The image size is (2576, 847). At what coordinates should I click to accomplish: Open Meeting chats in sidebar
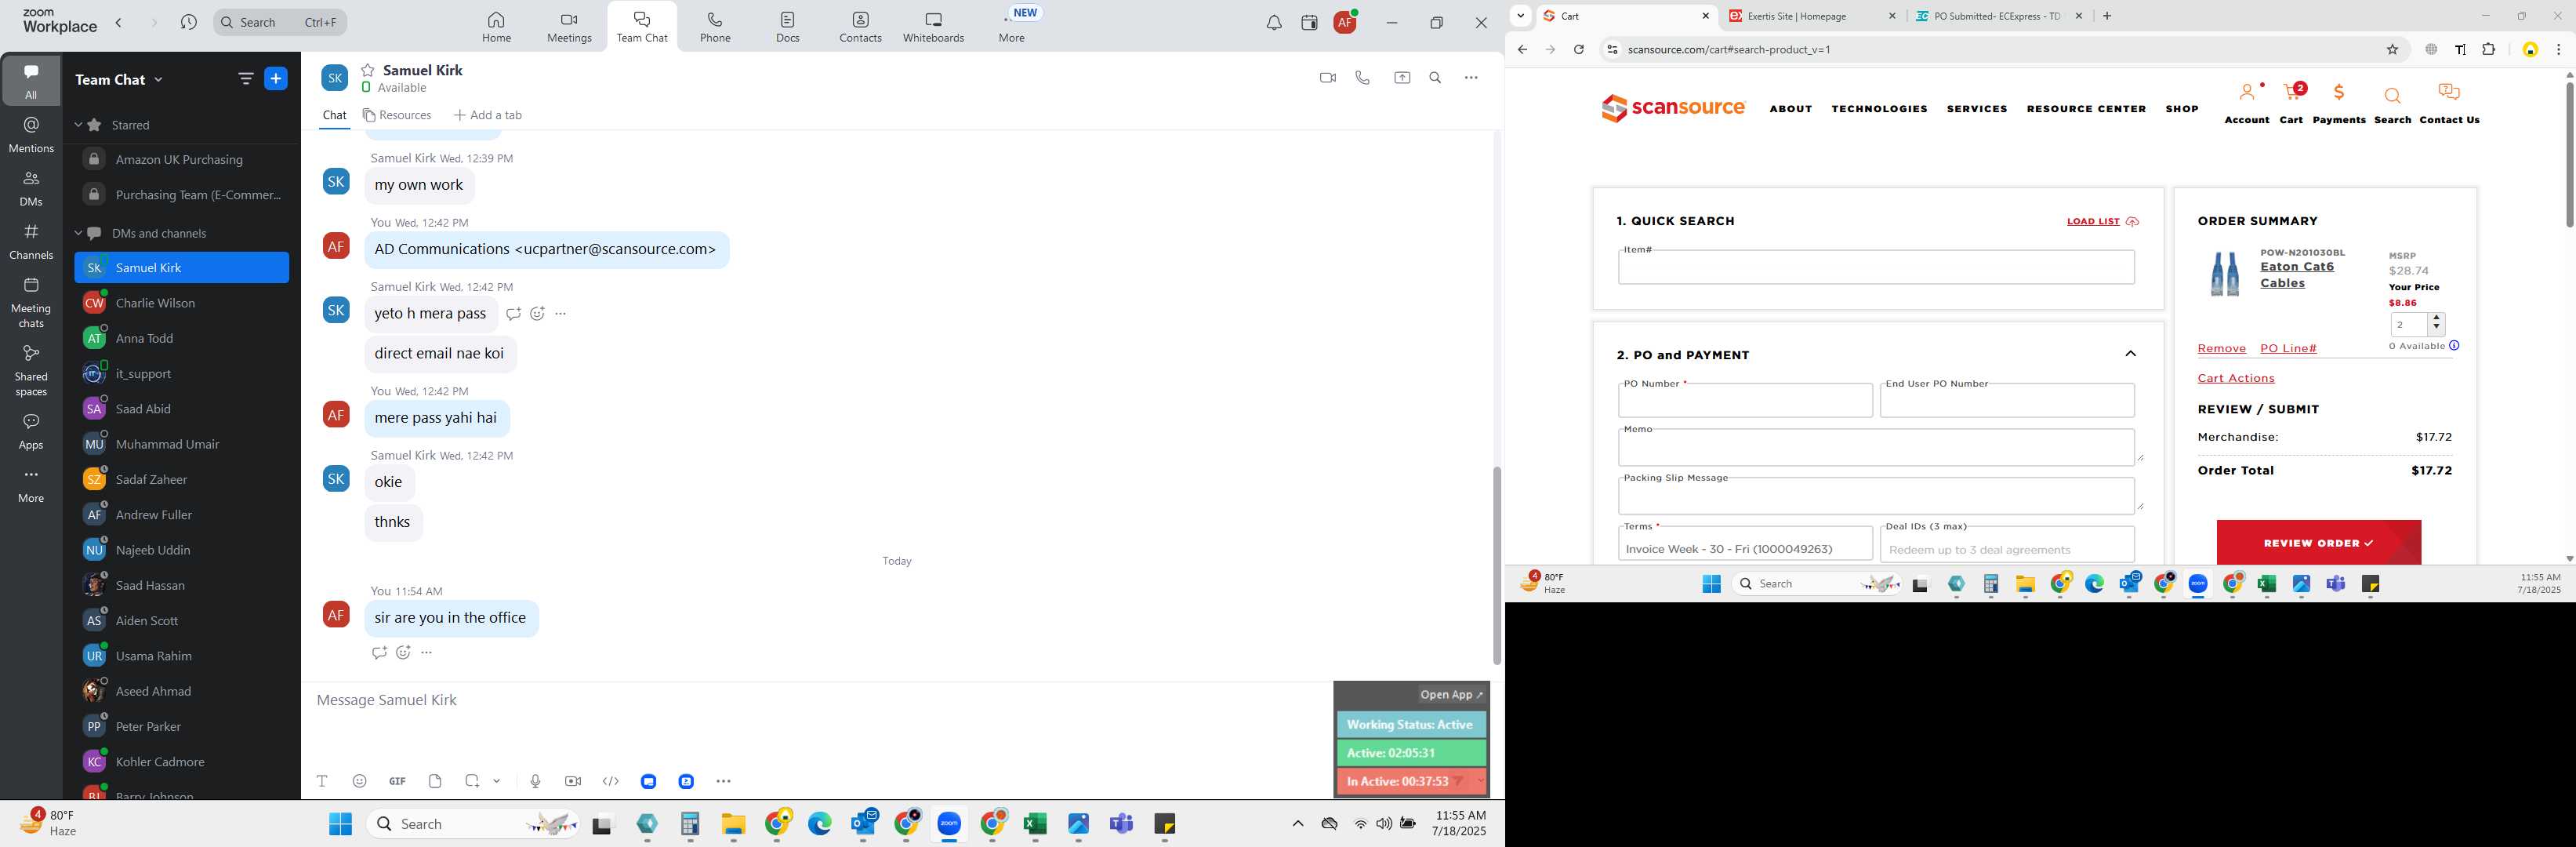[x=31, y=302]
